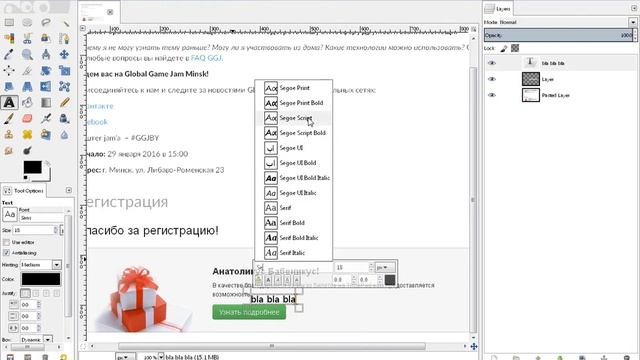Select the Blend gradient tool

[x=46, y=102]
